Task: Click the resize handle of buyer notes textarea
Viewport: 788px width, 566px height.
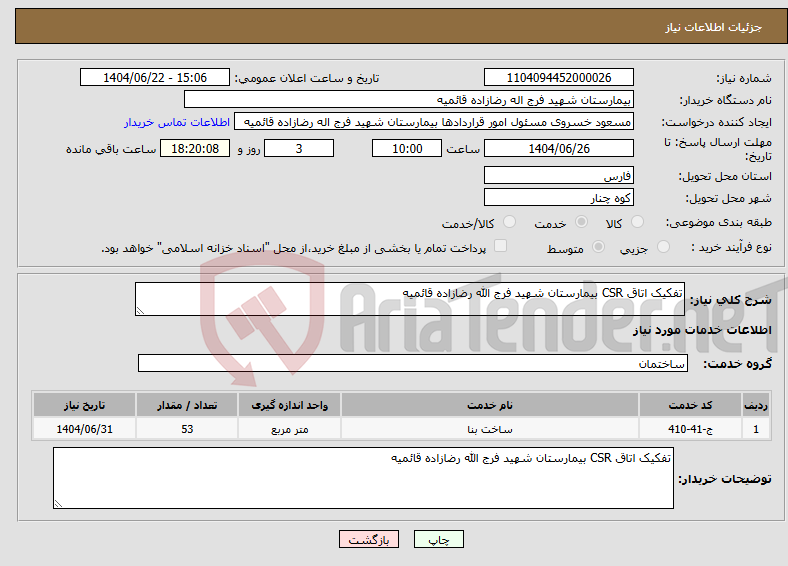Action: pos(58,503)
